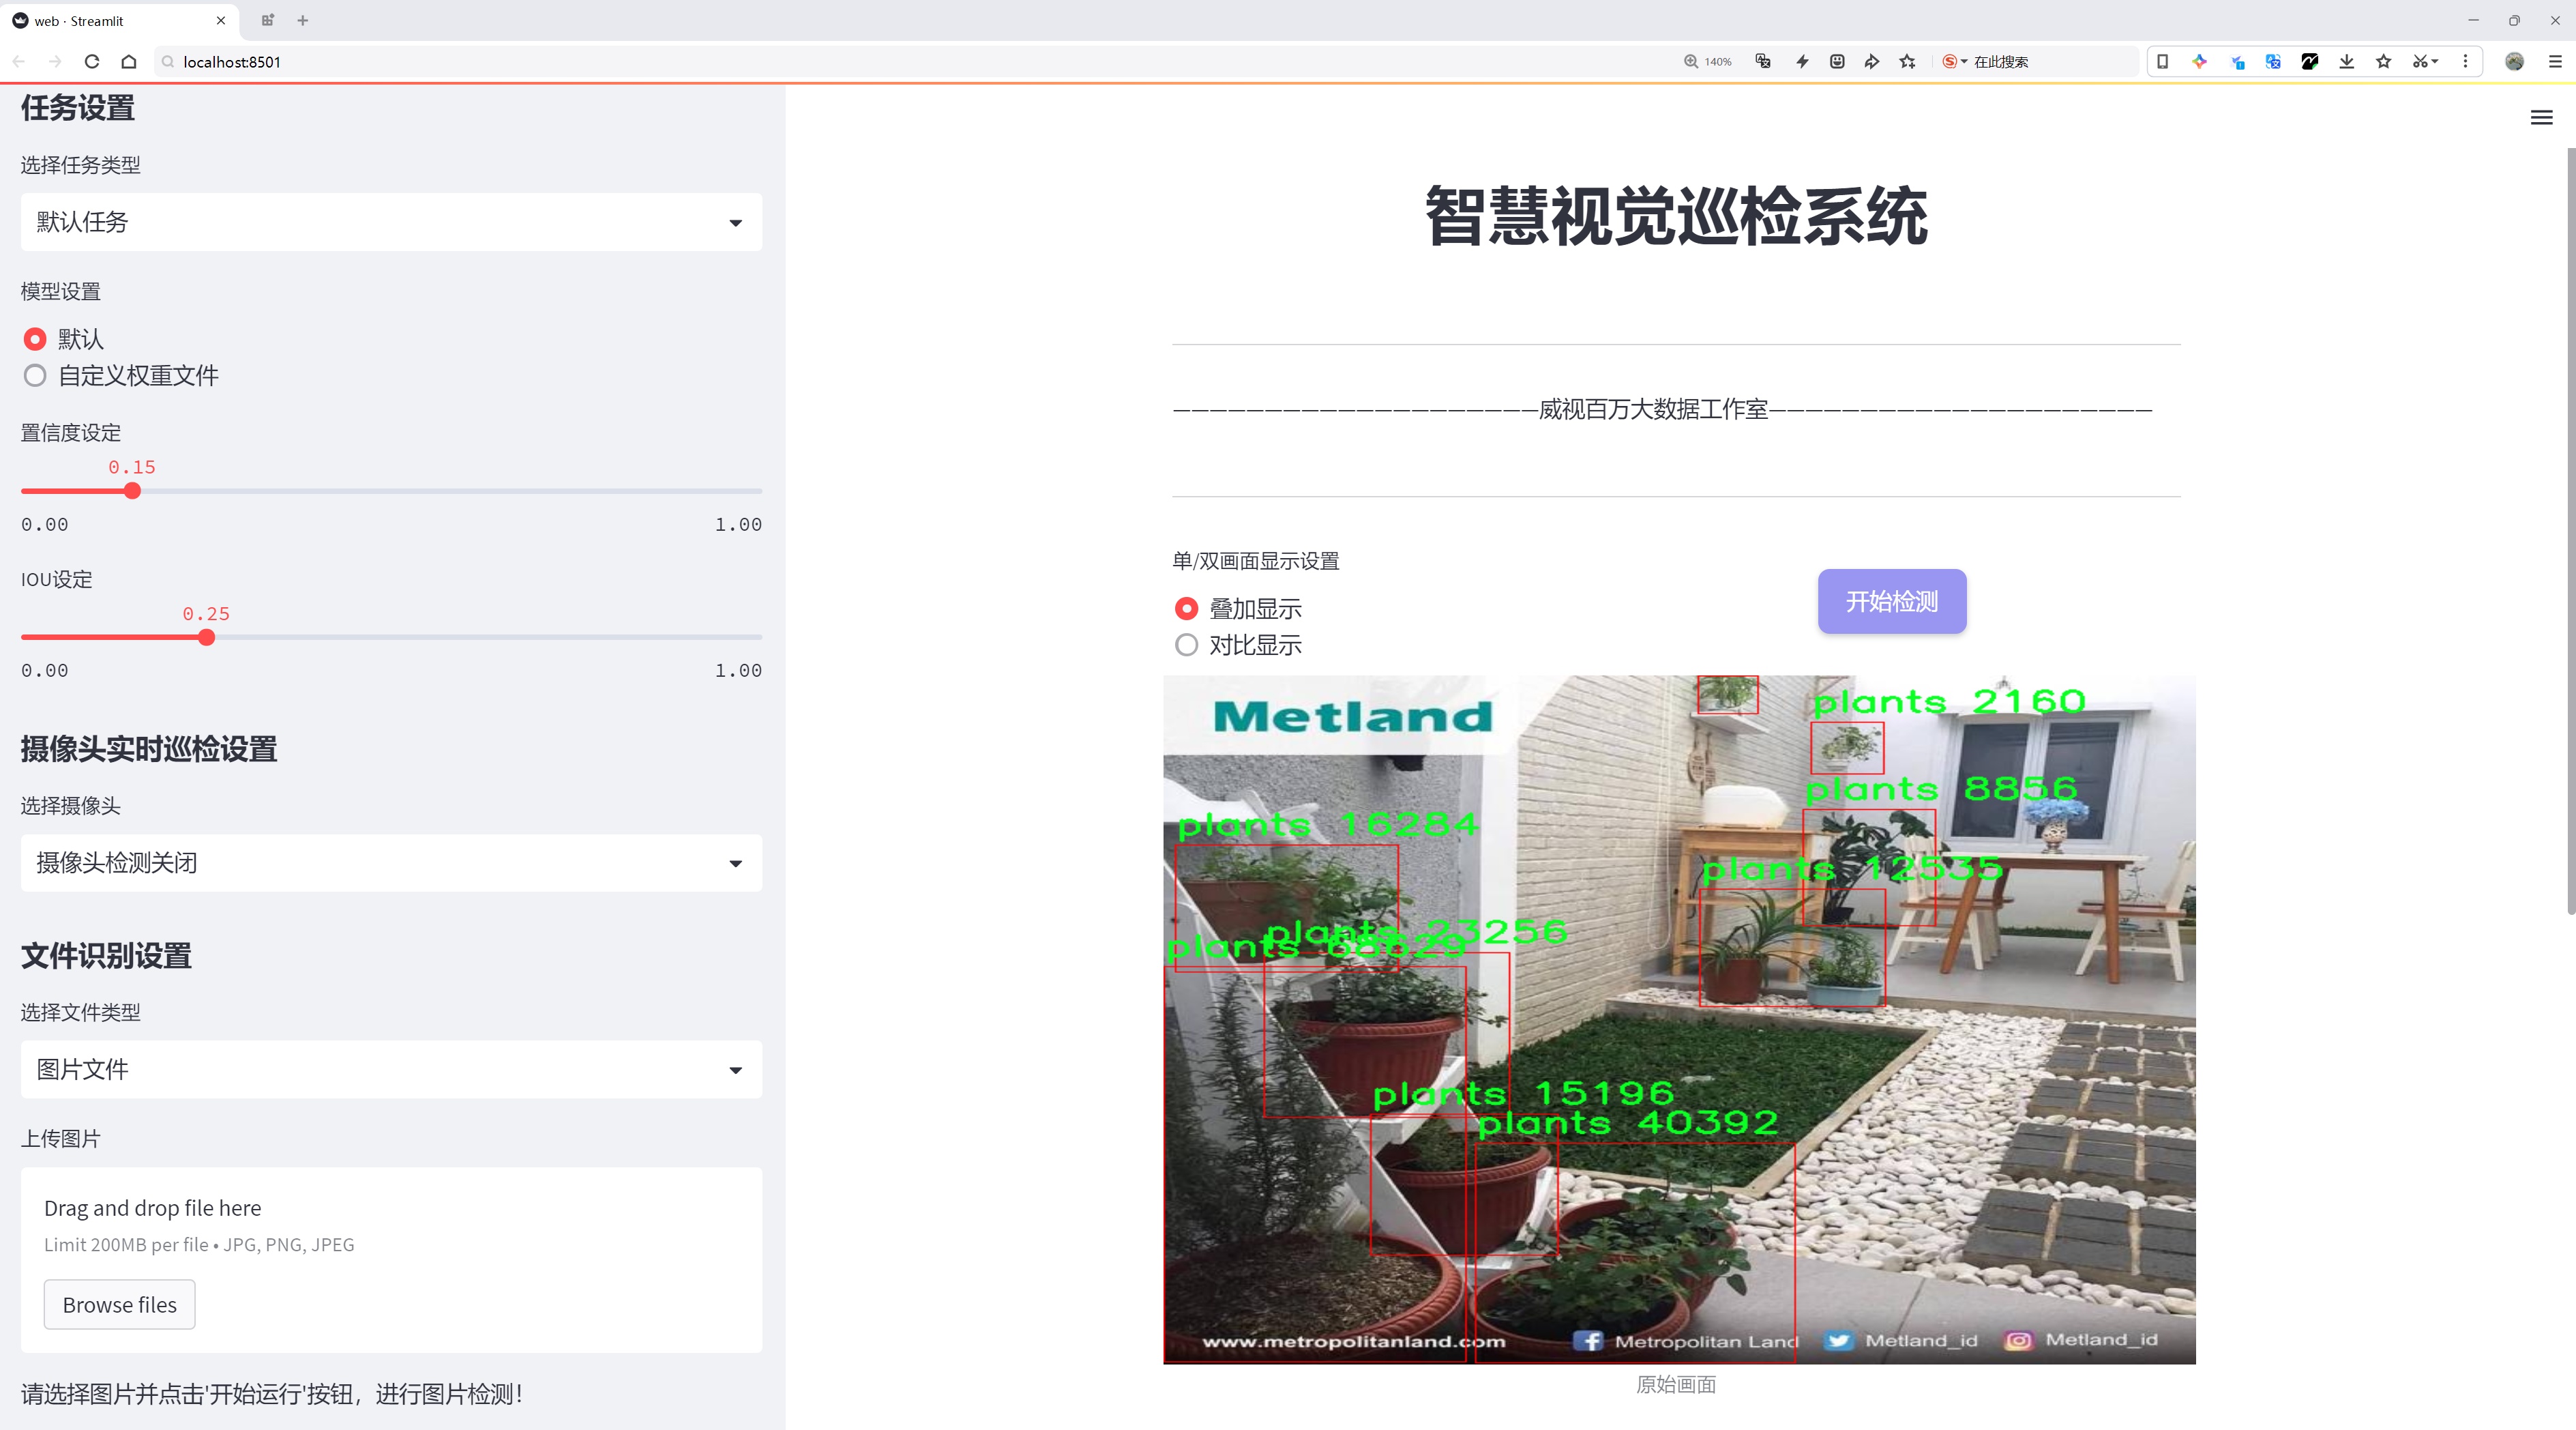Click the 文件识别设置 section heading
Screen dimensions: 2576x1430
pos(106,956)
